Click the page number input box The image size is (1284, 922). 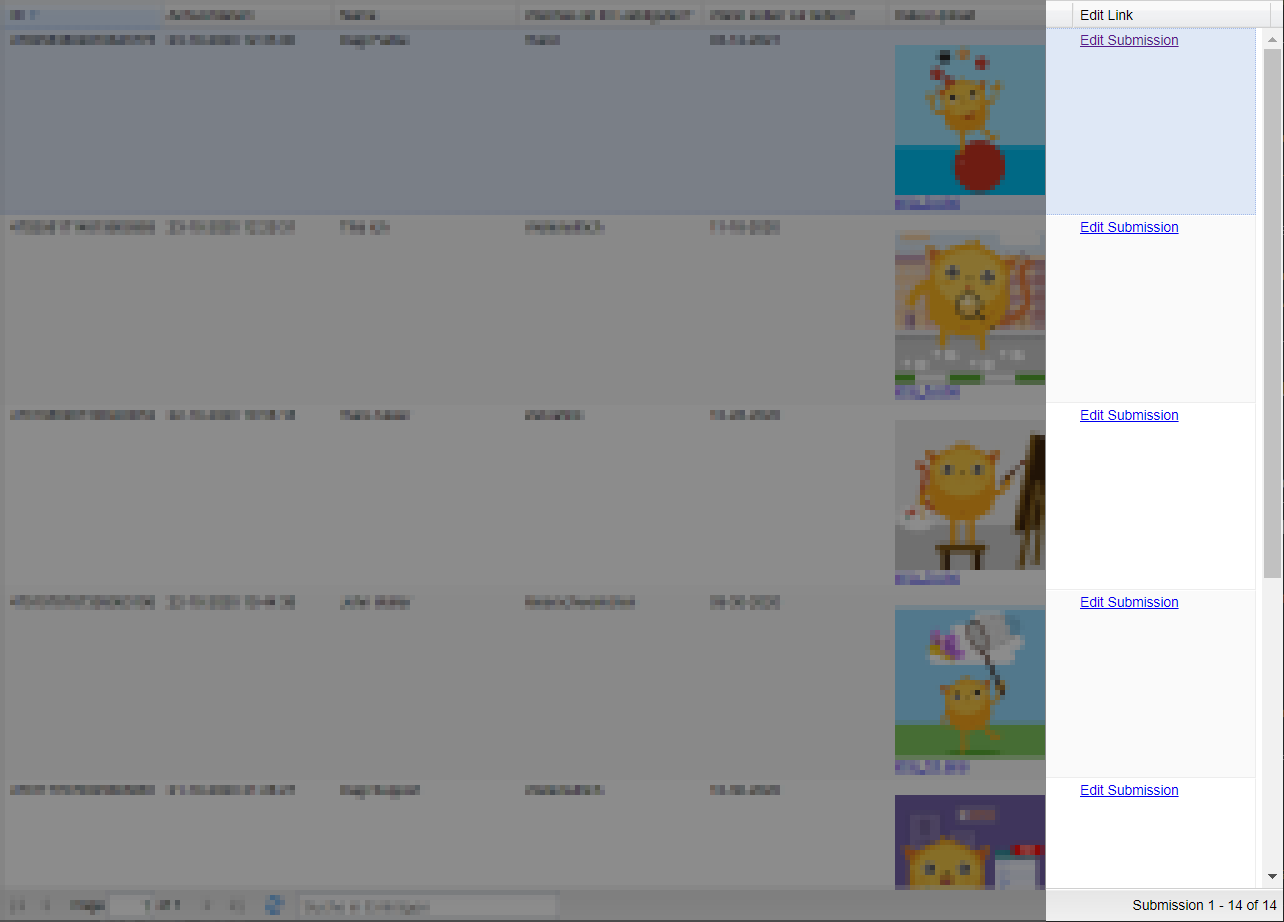[x=129, y=906]
